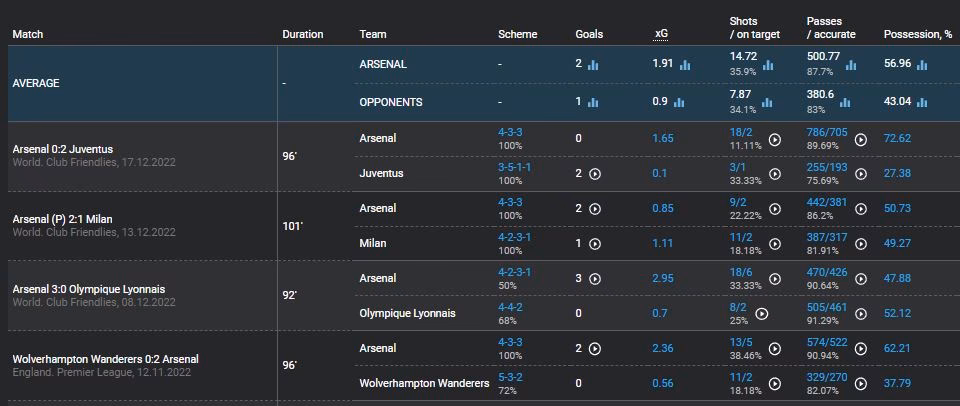Screen dimensions: 960x406
Task: Open Arsenal (P) 2:1 Milan match
Action: click(x=75, y=219)
